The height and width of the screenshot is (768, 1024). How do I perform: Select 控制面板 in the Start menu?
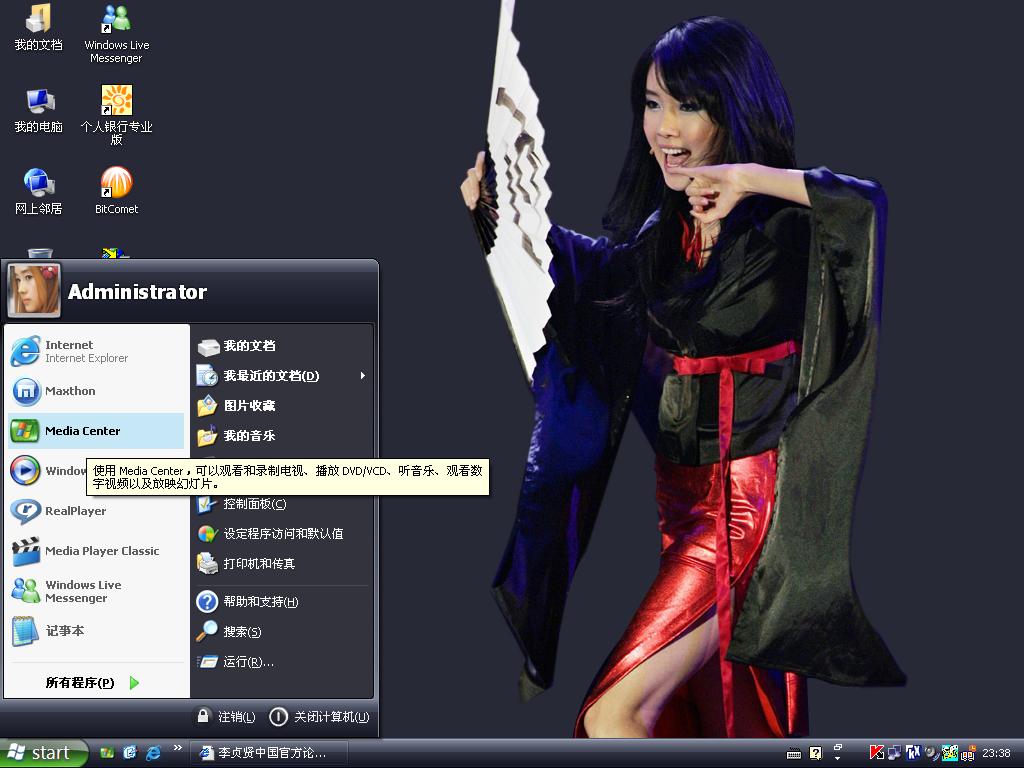(x=254, y=504)
